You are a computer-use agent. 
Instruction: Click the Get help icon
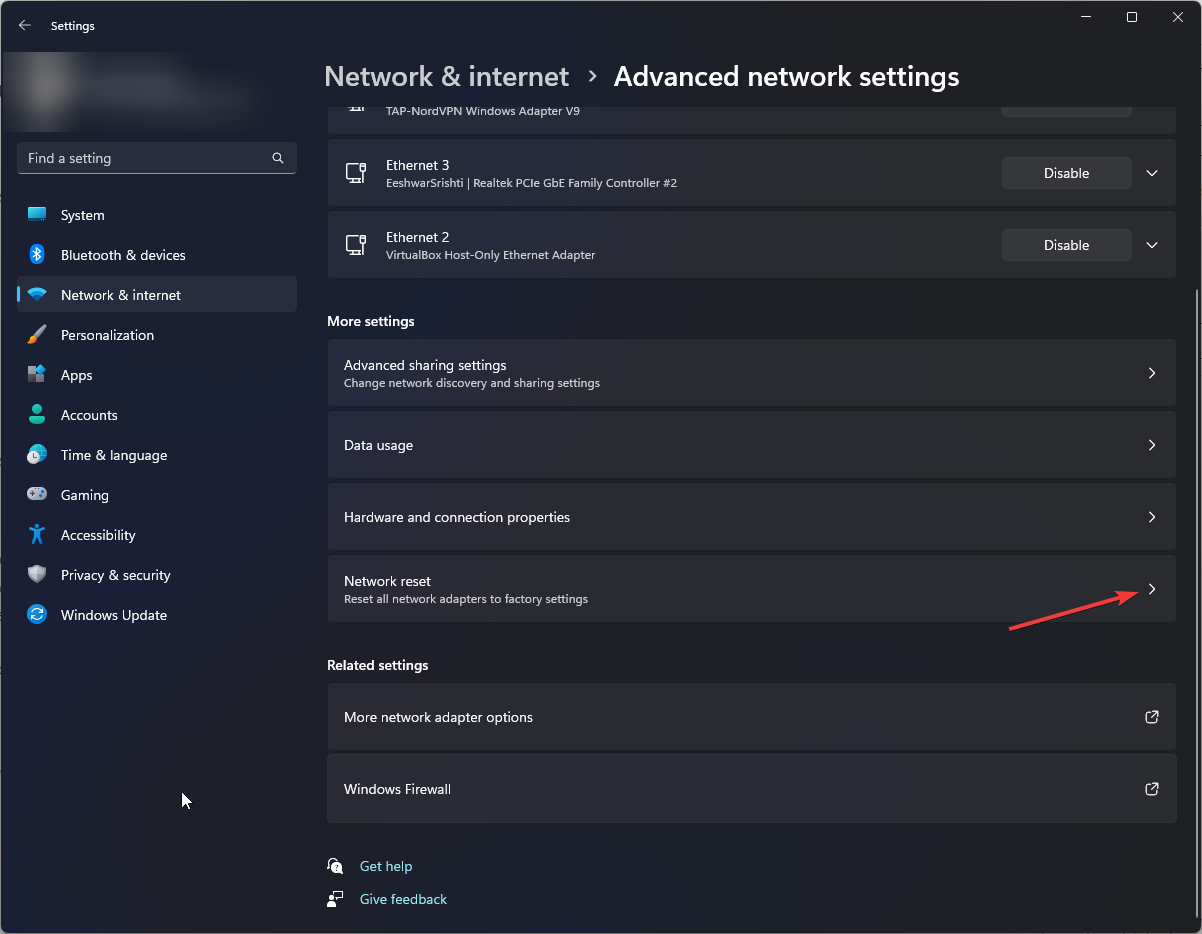pyautogui.click(x=335, y=866)
